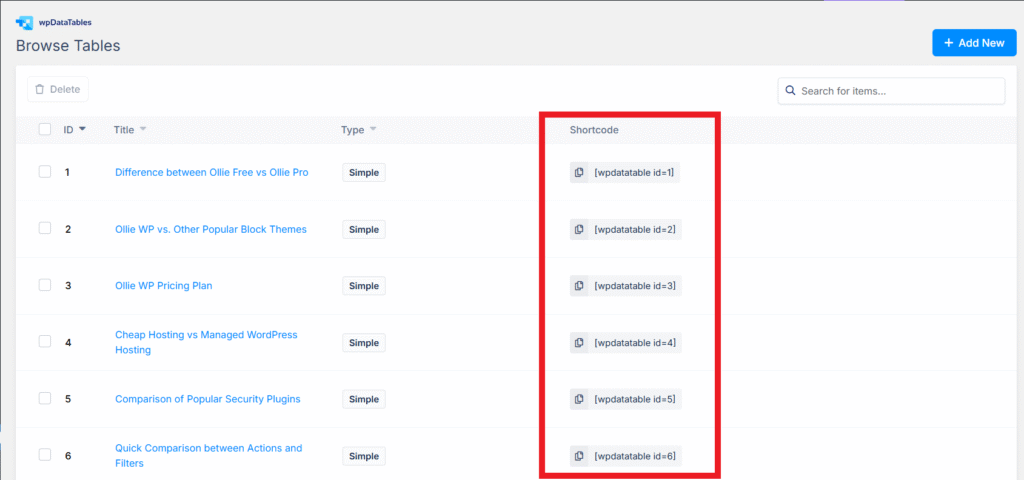Open Comparison of Popular Security Plugins table
Screen dimensions: 1024x480
[207, 399]
